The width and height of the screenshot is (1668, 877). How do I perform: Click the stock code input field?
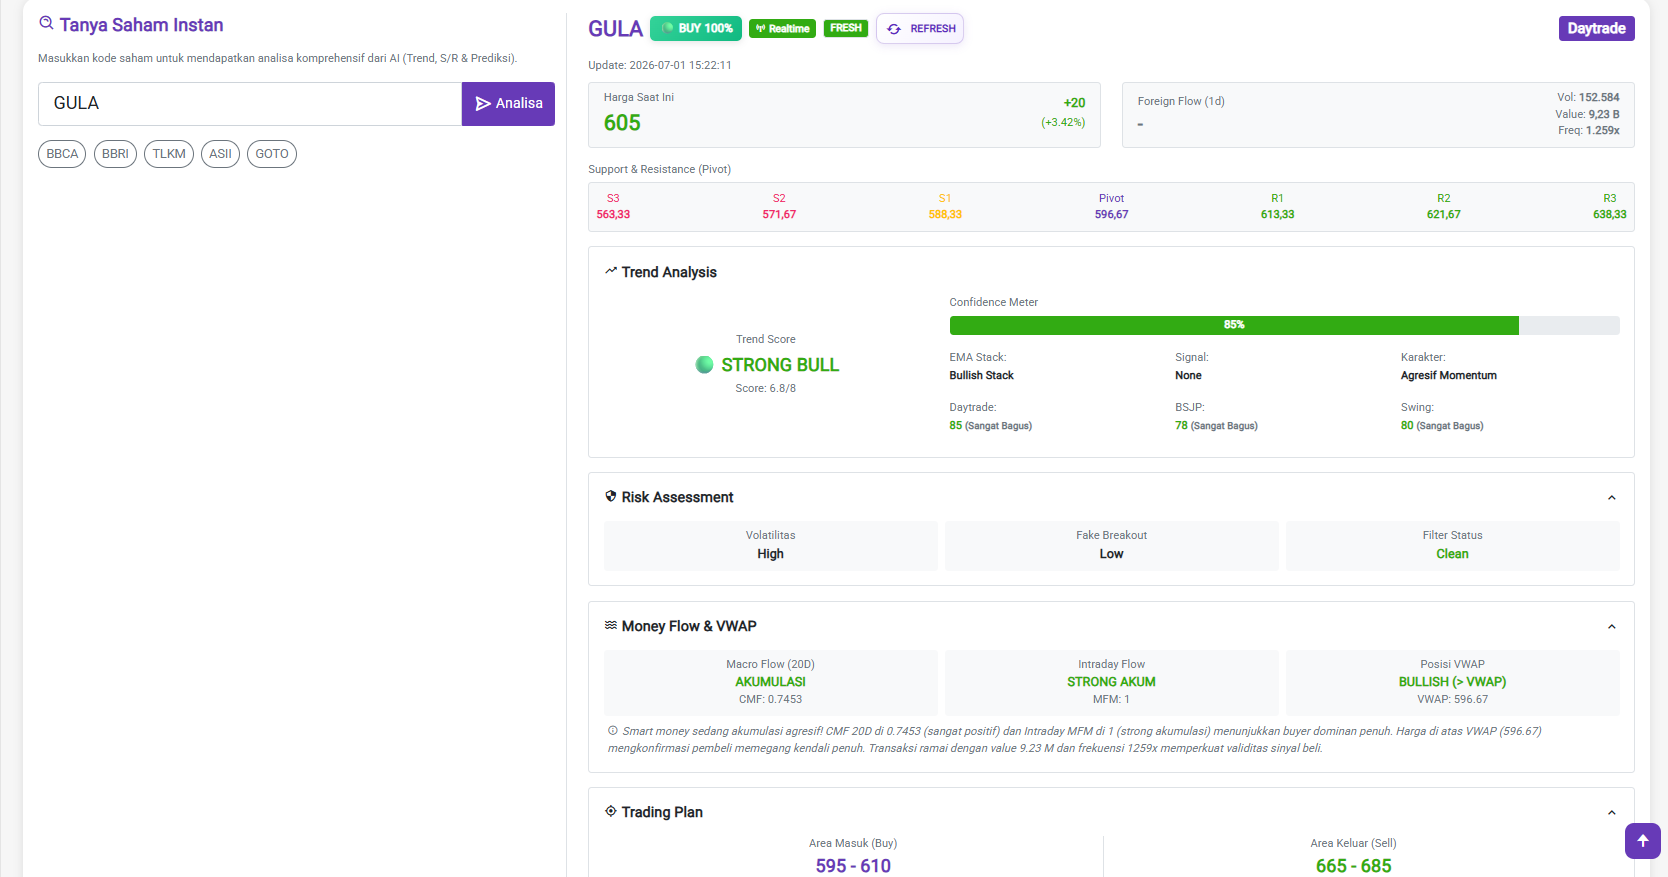(x=250, y=104)
